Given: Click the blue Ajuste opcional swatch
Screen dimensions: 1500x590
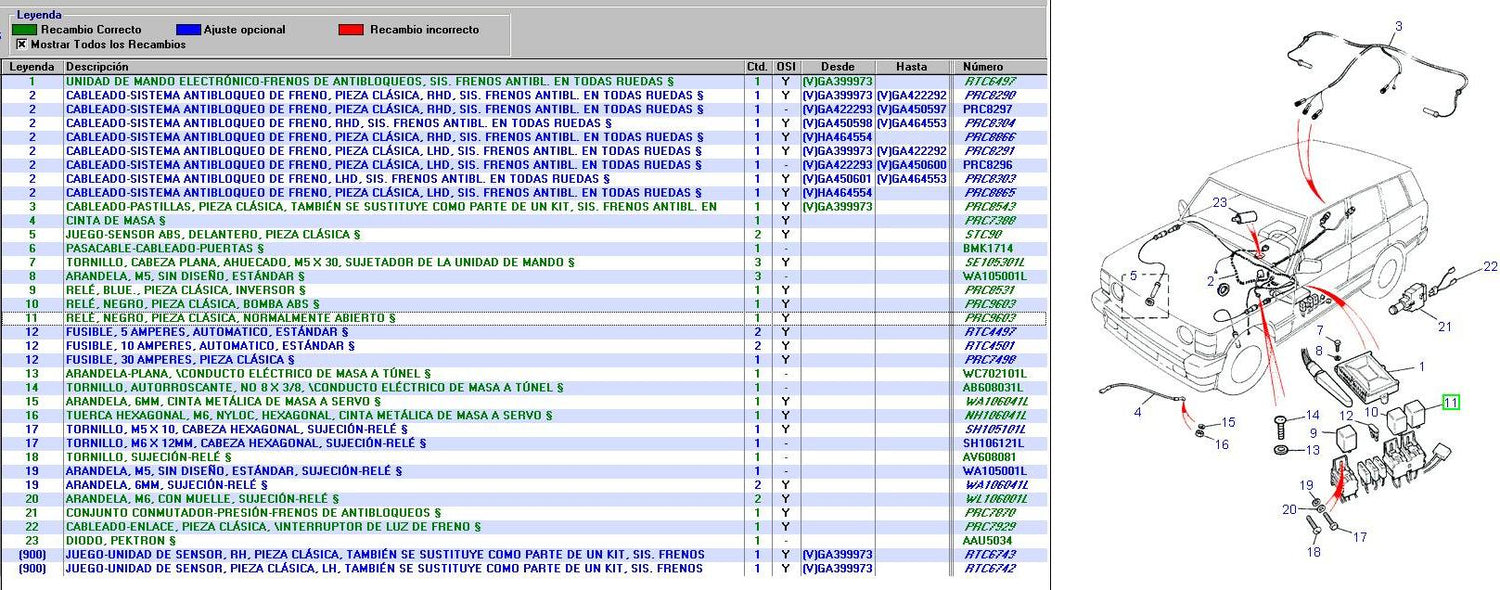Looking at the screenshot, I should (189, 30).
